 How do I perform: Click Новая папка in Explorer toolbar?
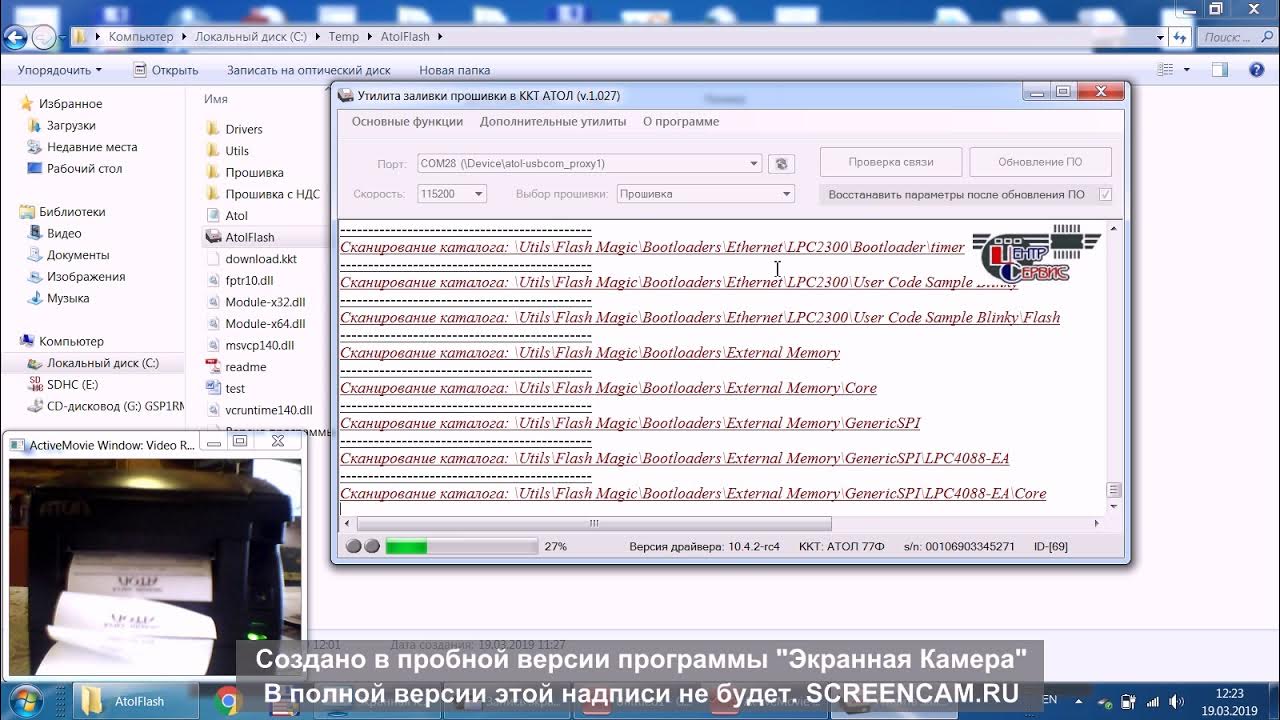click(x=454, y=70)
